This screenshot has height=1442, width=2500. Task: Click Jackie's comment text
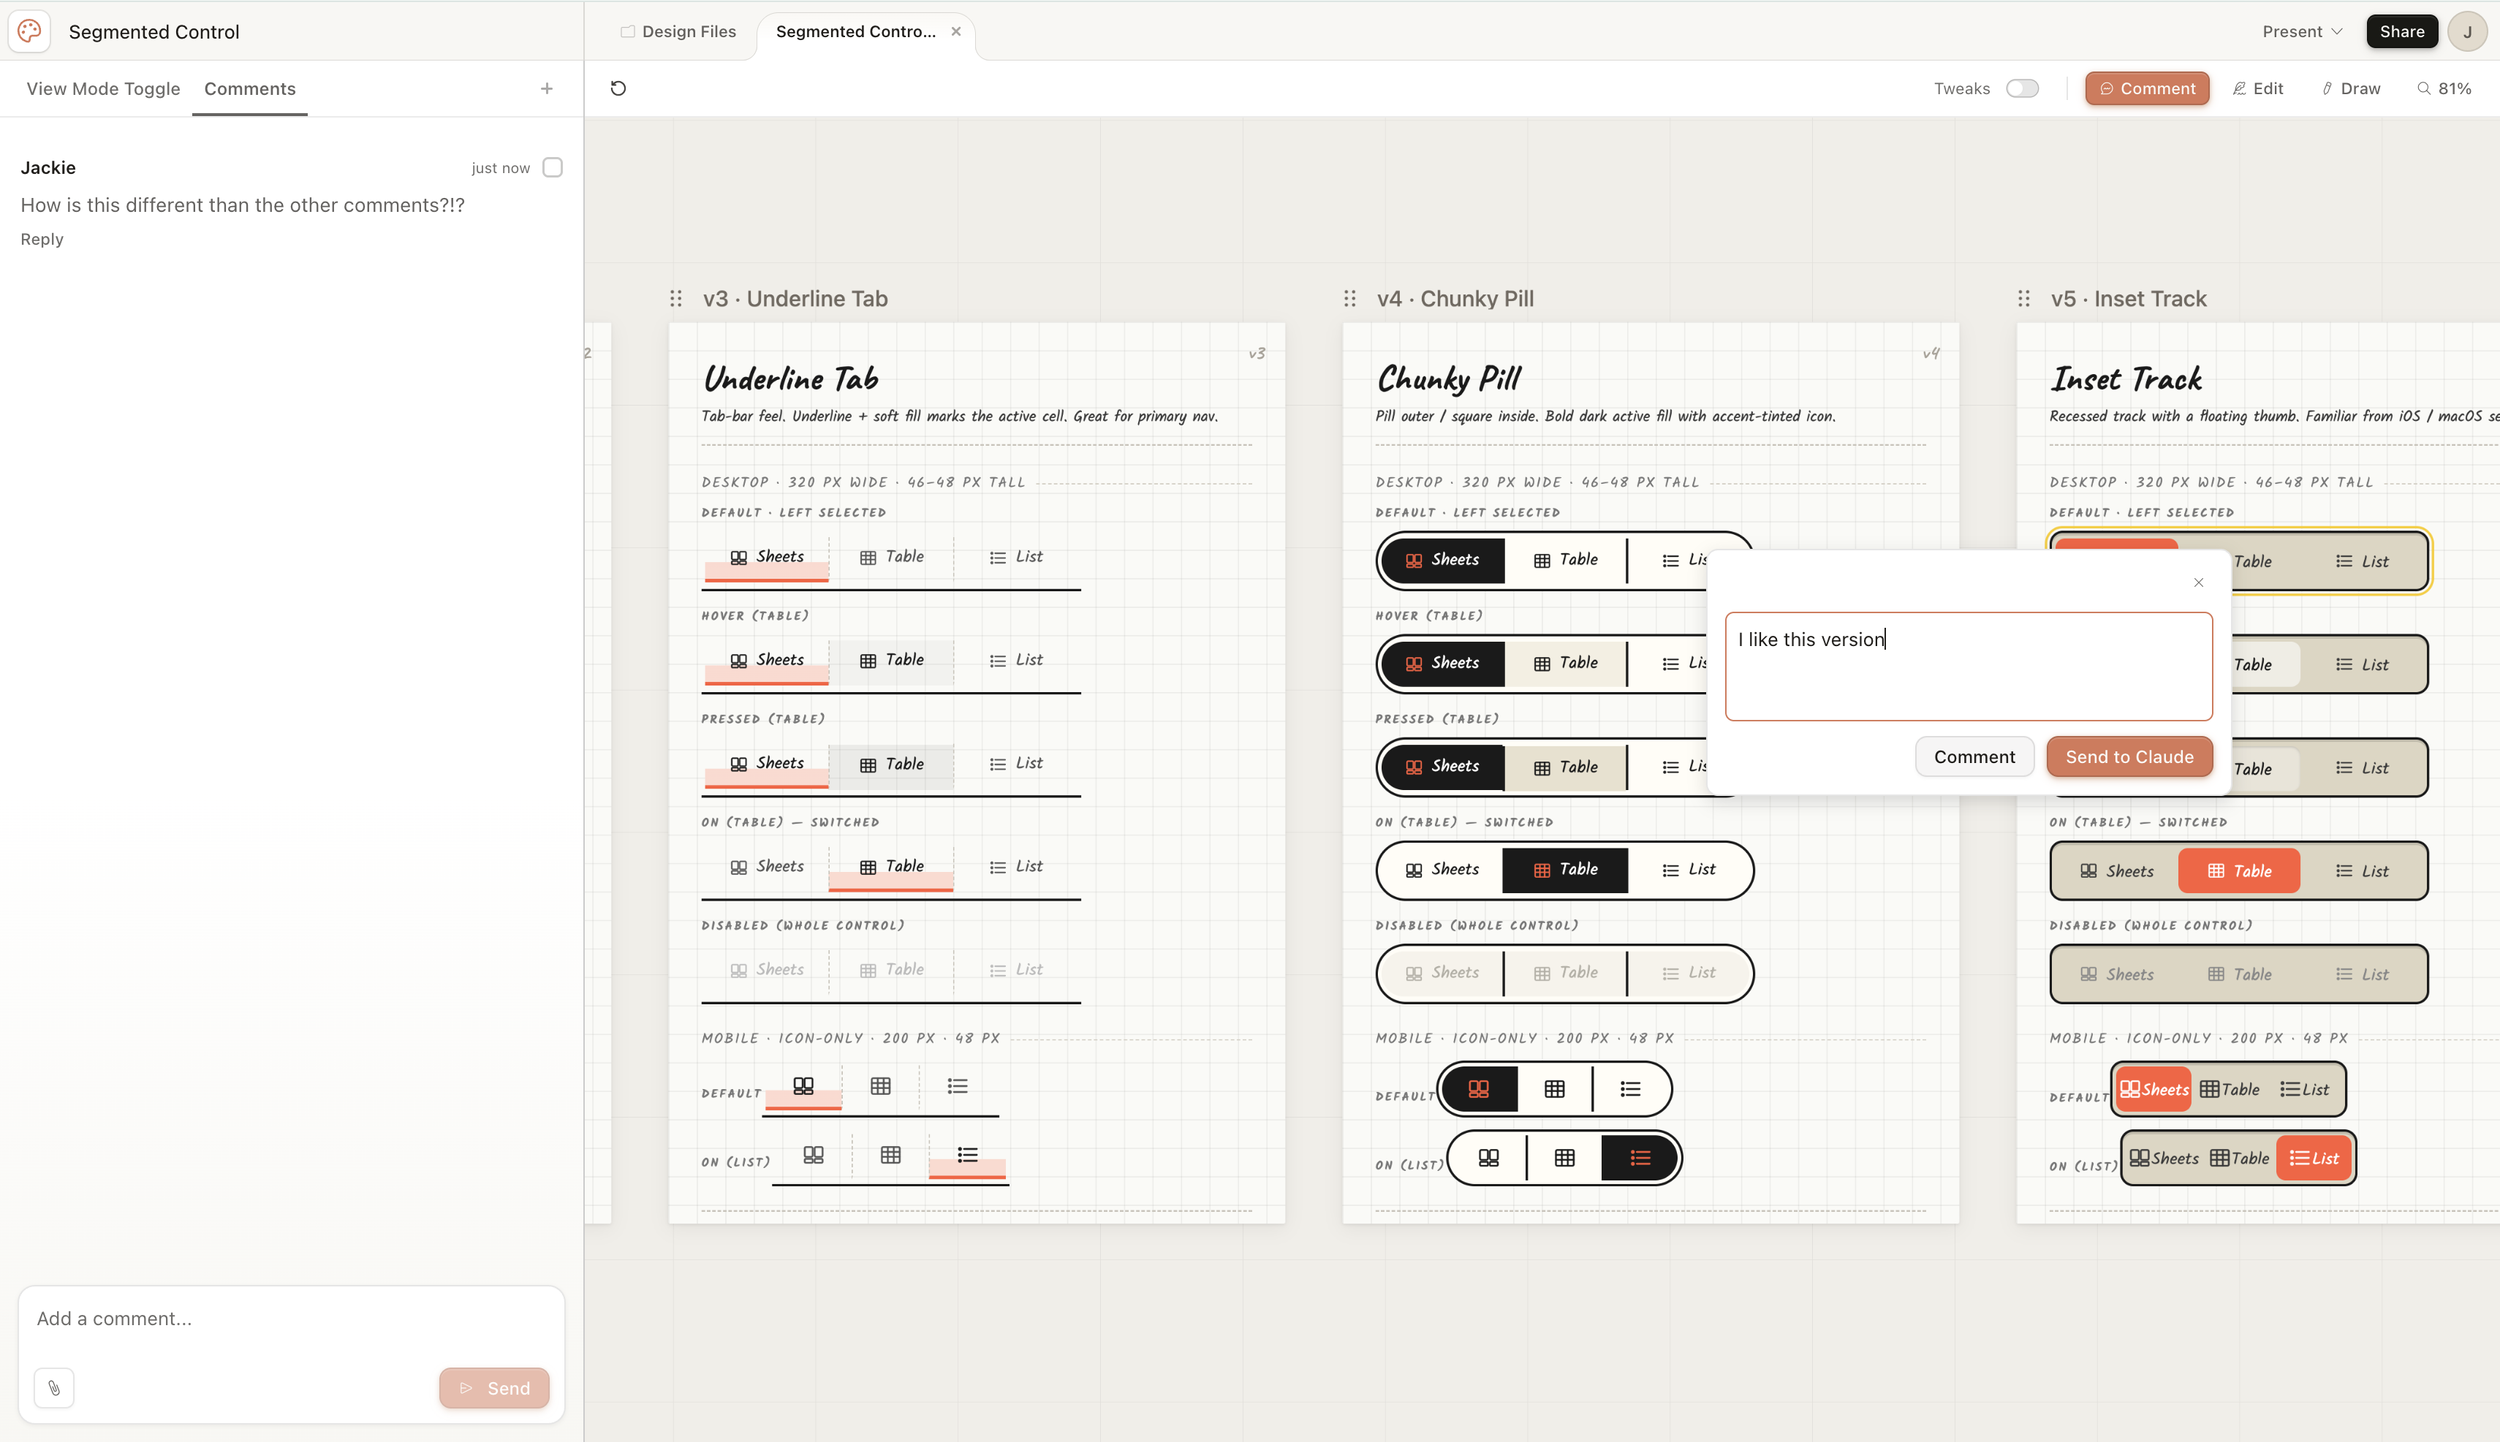click(243, 205)
